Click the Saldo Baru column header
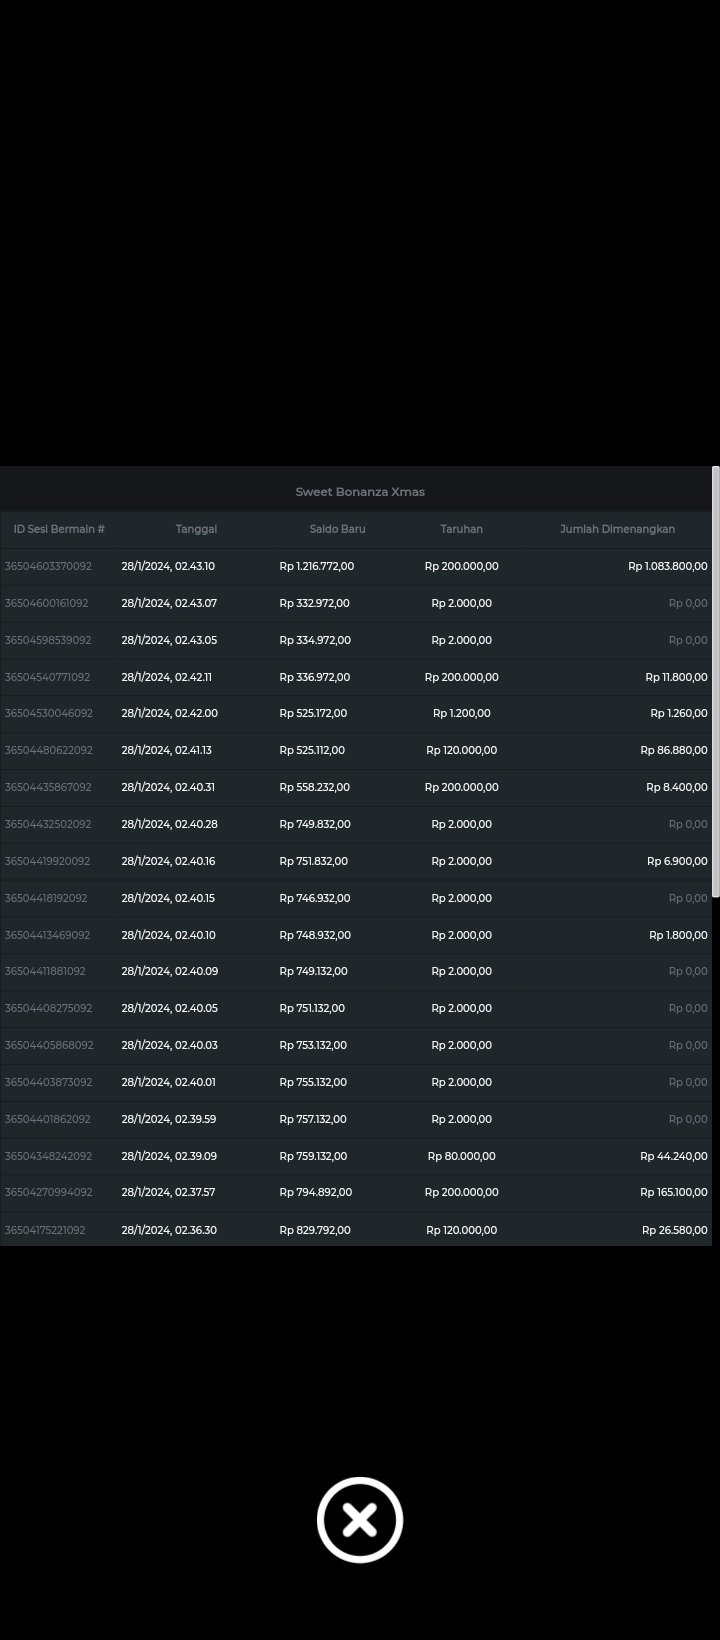This screenshot has width=720, height=1640. [337, 529]
